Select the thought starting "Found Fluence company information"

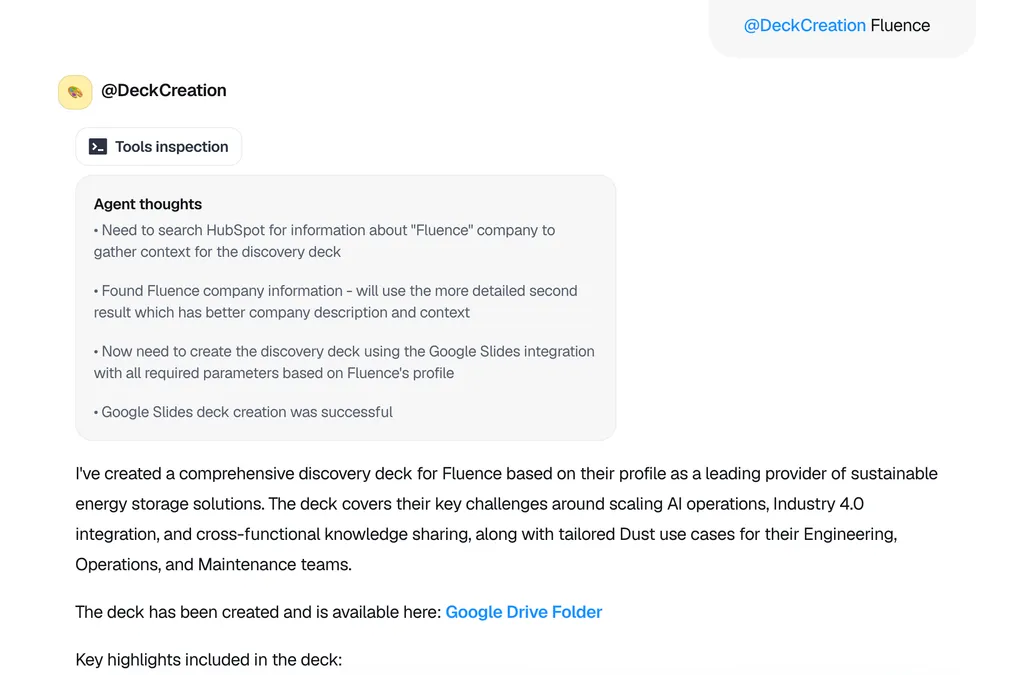click(336, 302)
